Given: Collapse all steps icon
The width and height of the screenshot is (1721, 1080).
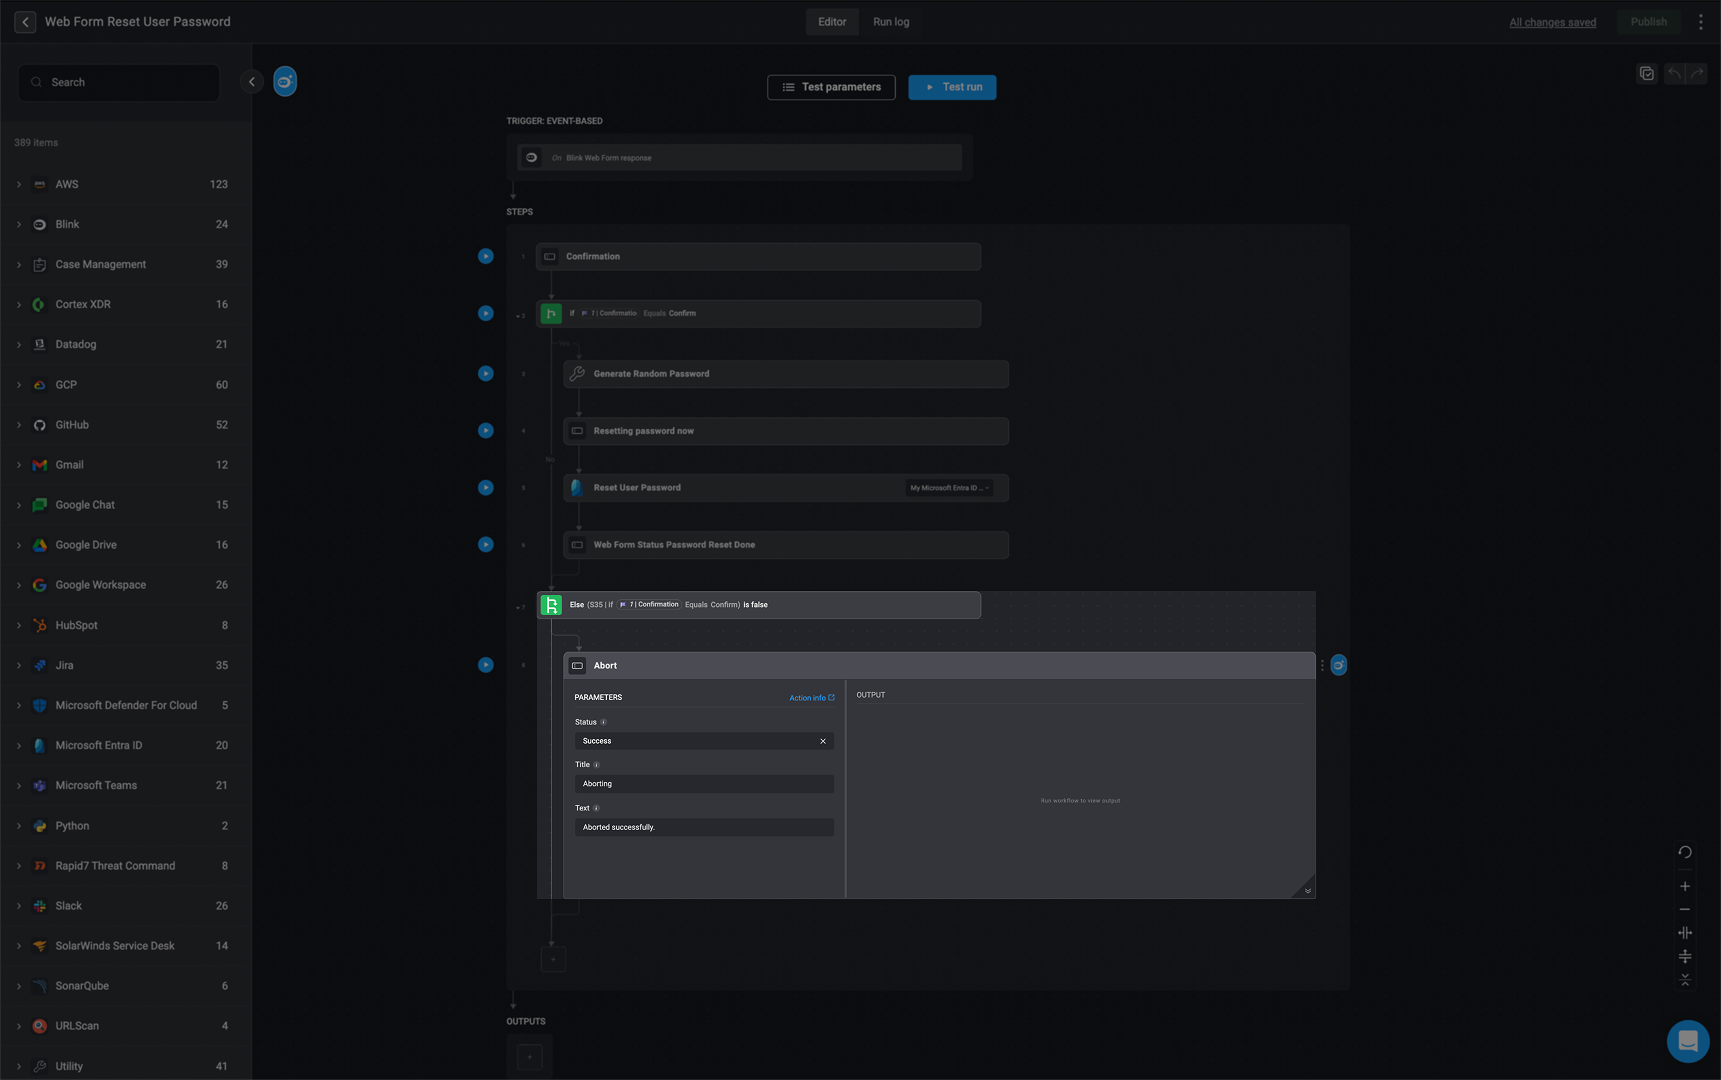Looking at the screenshot, I should coord(1685,980).
